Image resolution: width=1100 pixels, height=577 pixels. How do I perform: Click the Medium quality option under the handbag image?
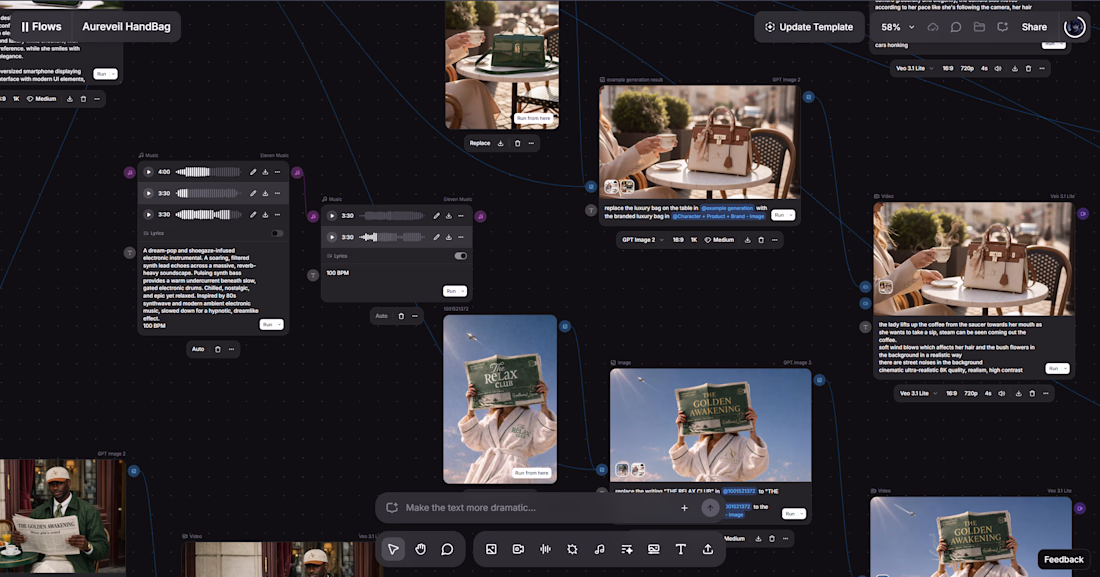tap(719, 240)
